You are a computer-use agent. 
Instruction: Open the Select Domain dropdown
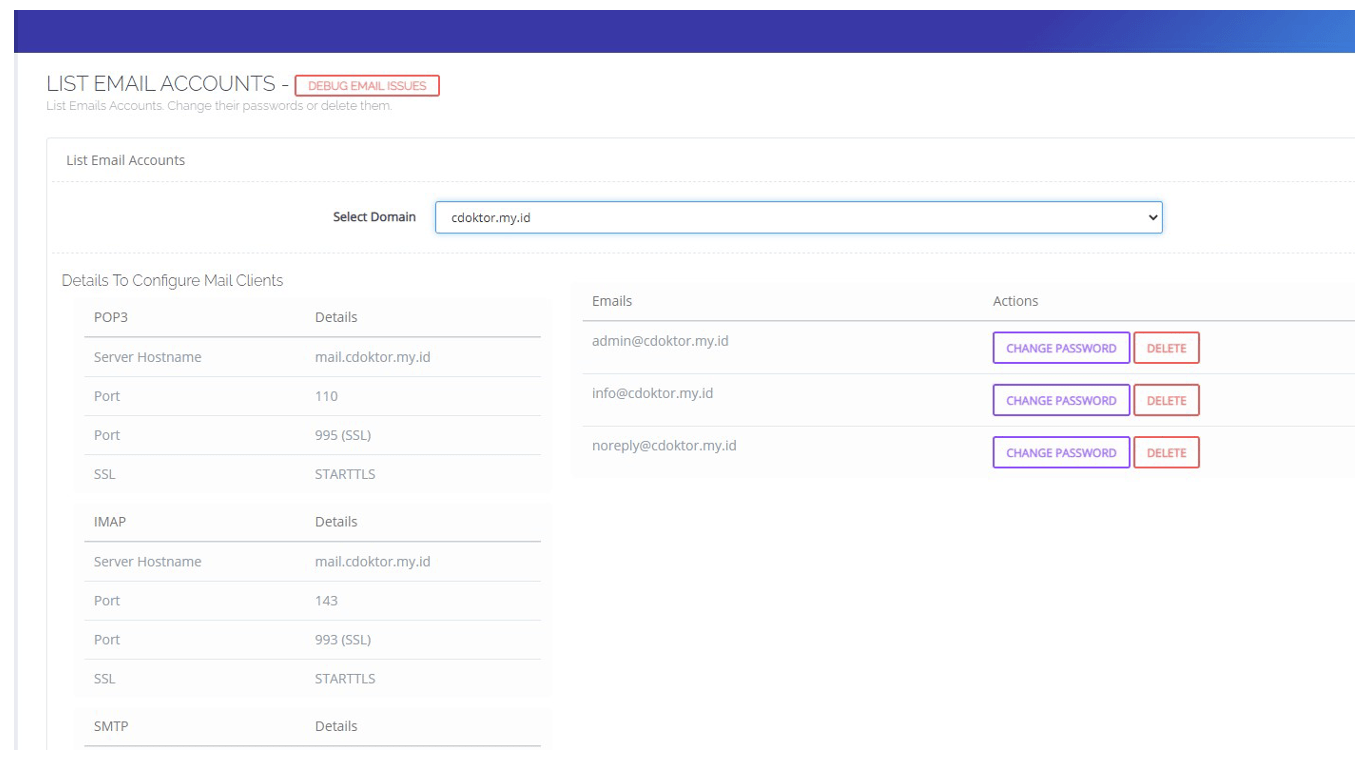click(x=797, y=217)
